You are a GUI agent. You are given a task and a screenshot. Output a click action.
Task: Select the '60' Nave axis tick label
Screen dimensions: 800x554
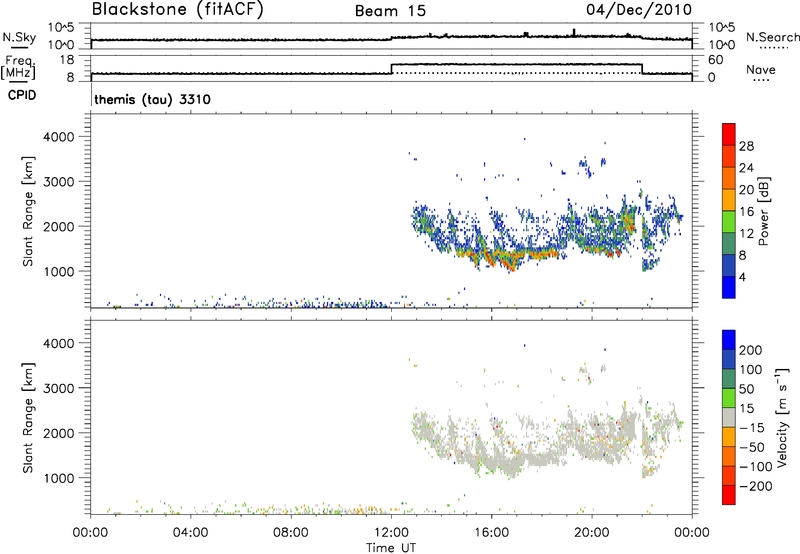pos(716,60)
